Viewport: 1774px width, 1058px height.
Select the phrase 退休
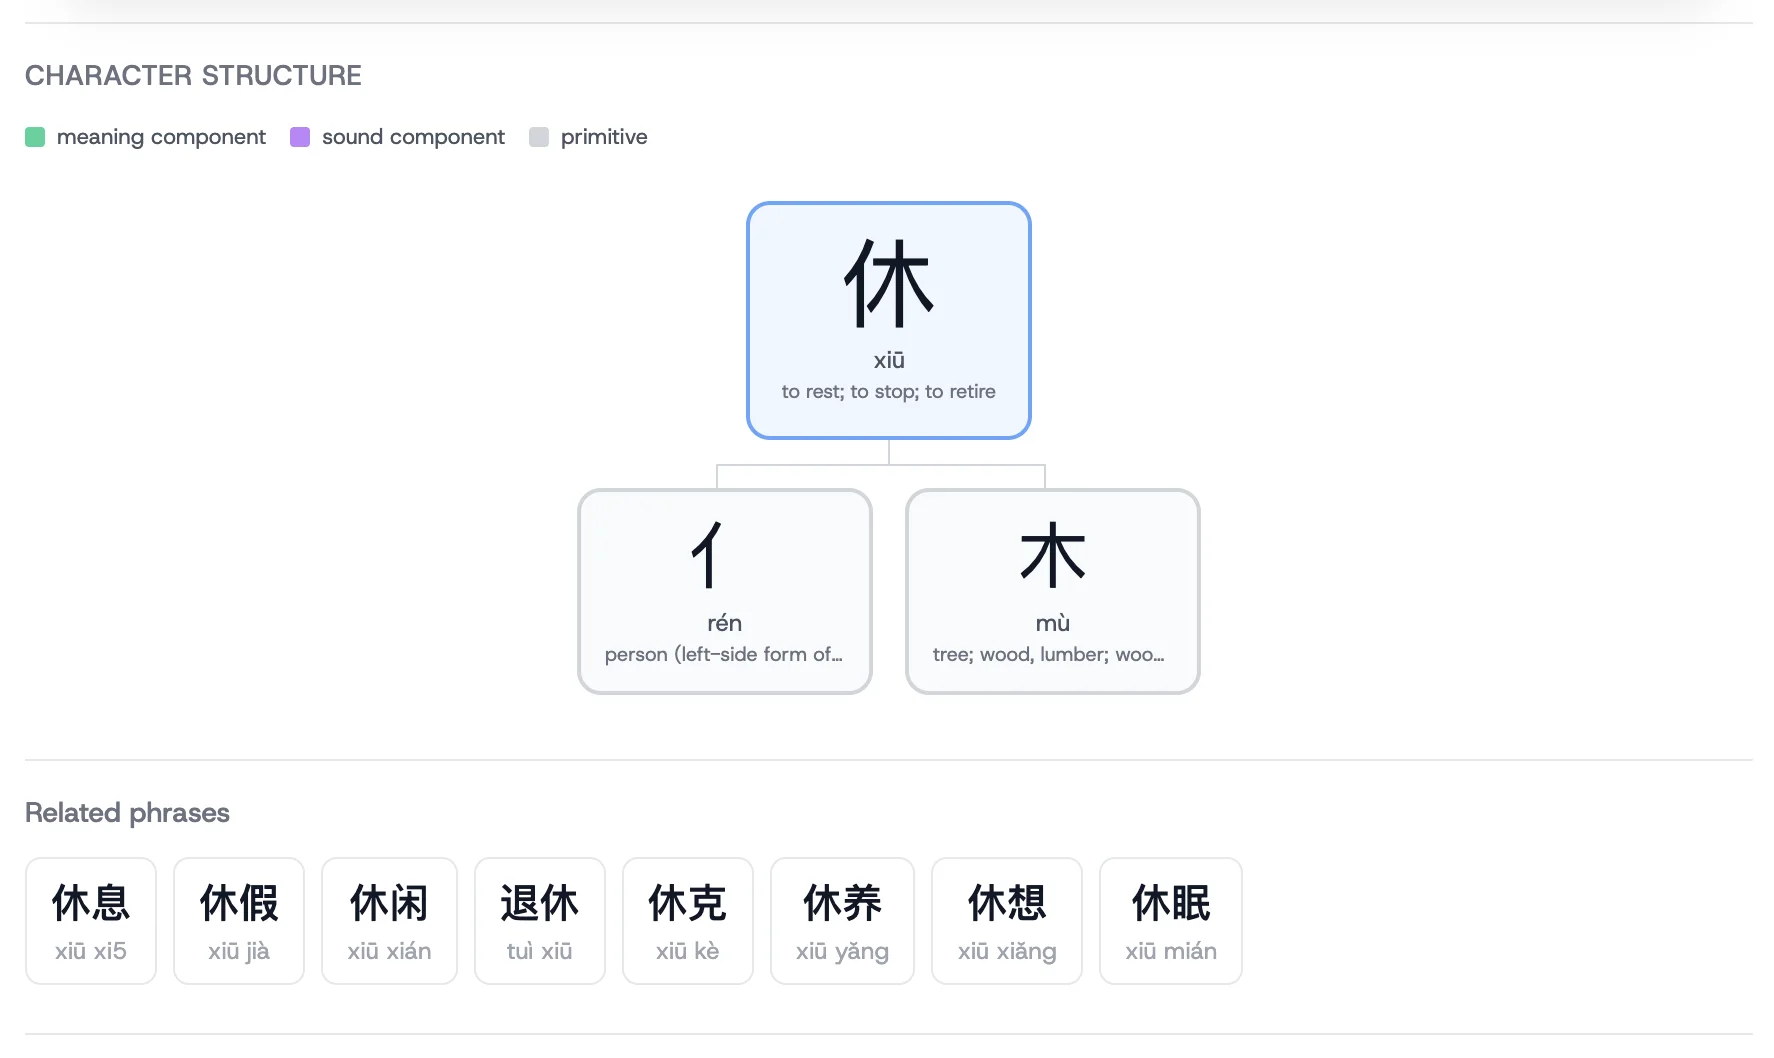(x=539, y=920)
